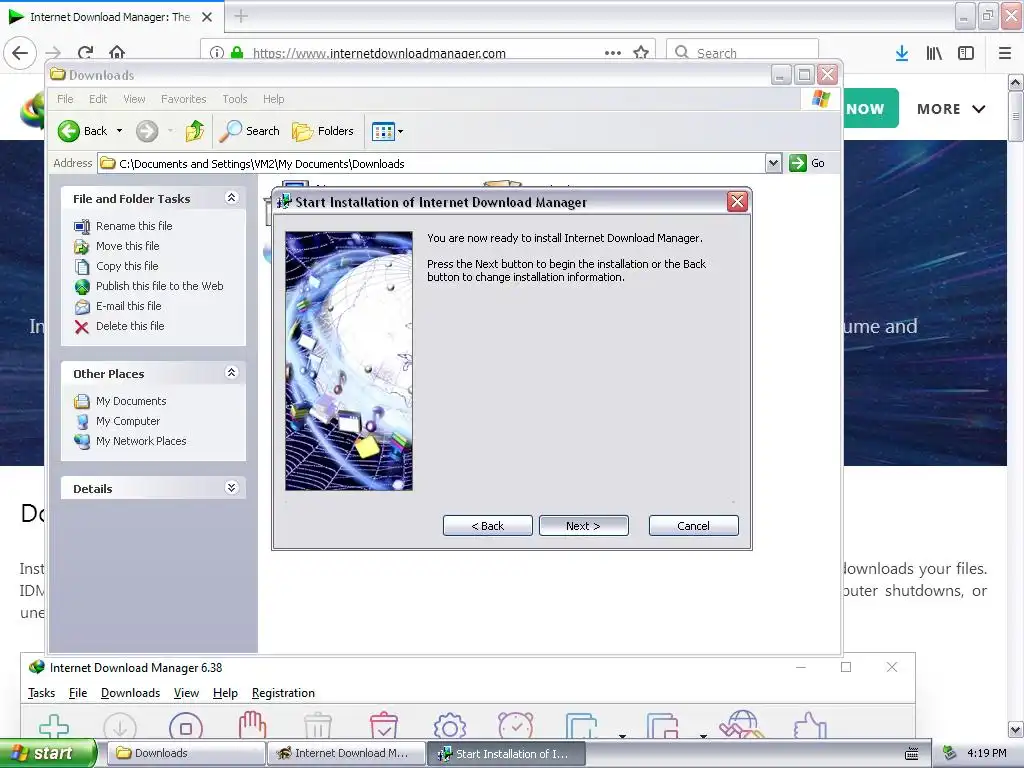
Task: Go up one folder level in Explorer
Action: pyautogui.click(x=194, y=131)
